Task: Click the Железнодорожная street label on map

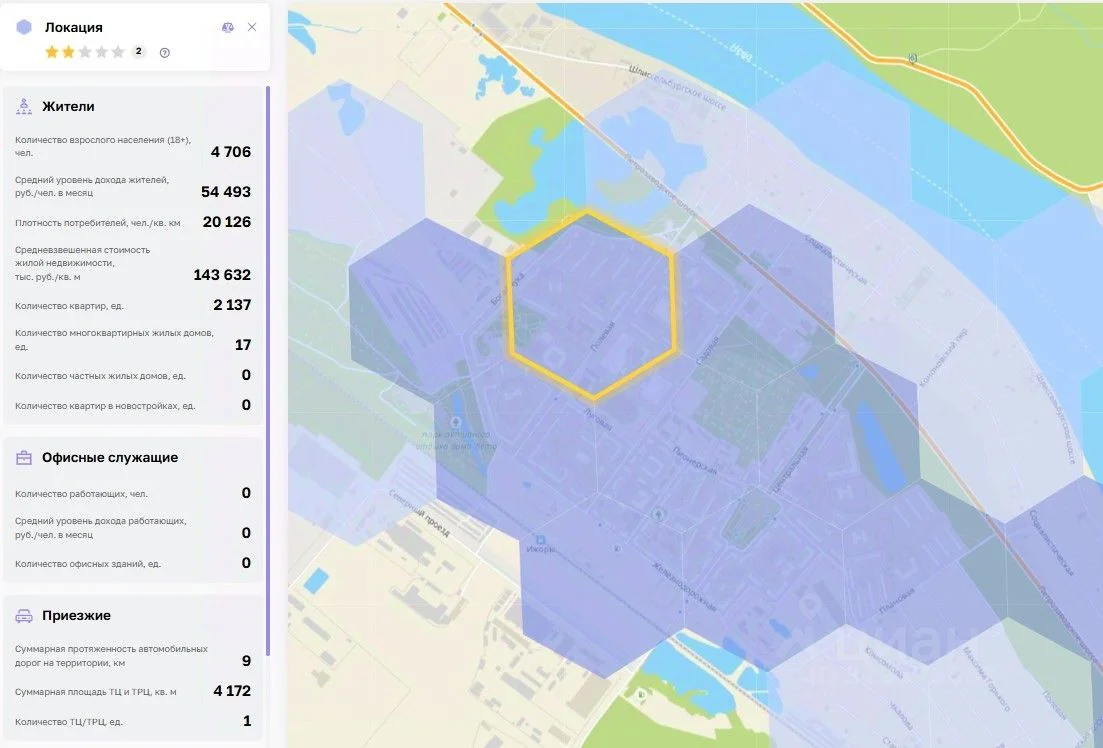Action: [x=682, y=585]
